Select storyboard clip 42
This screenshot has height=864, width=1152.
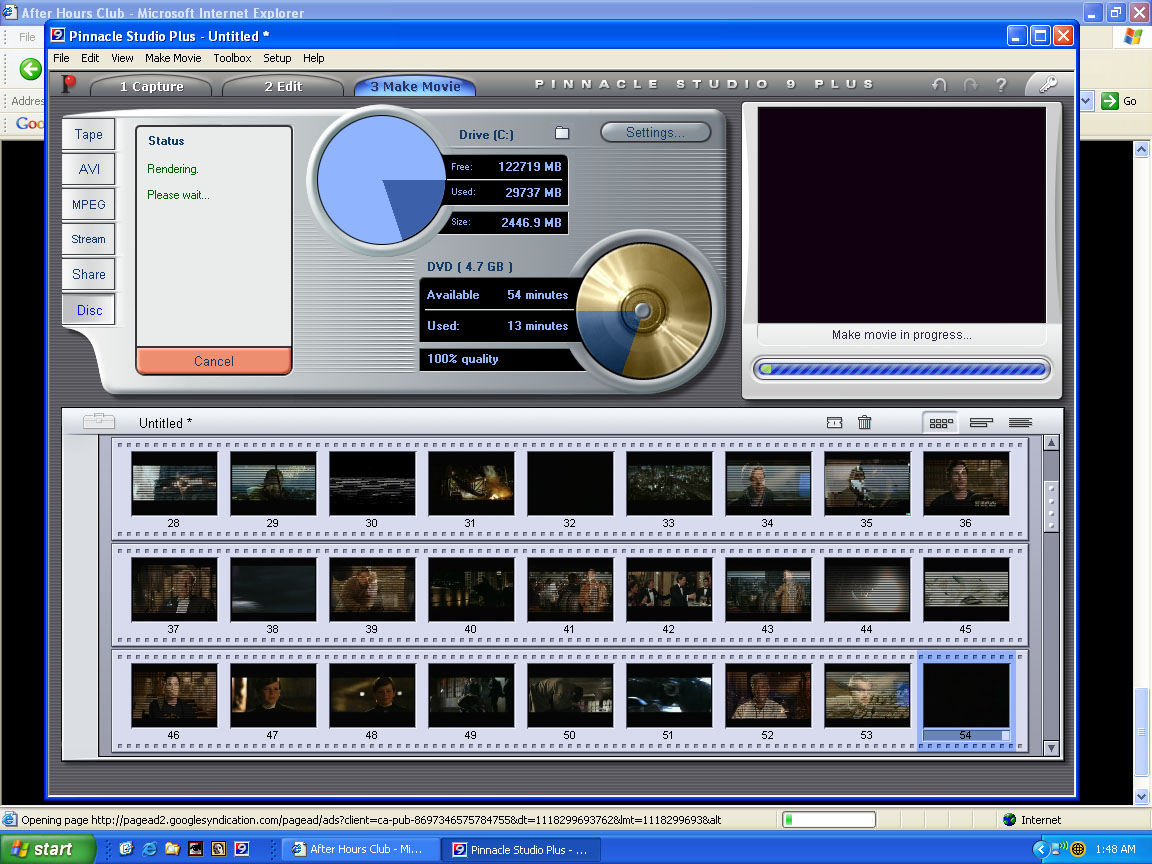point(669,588)
